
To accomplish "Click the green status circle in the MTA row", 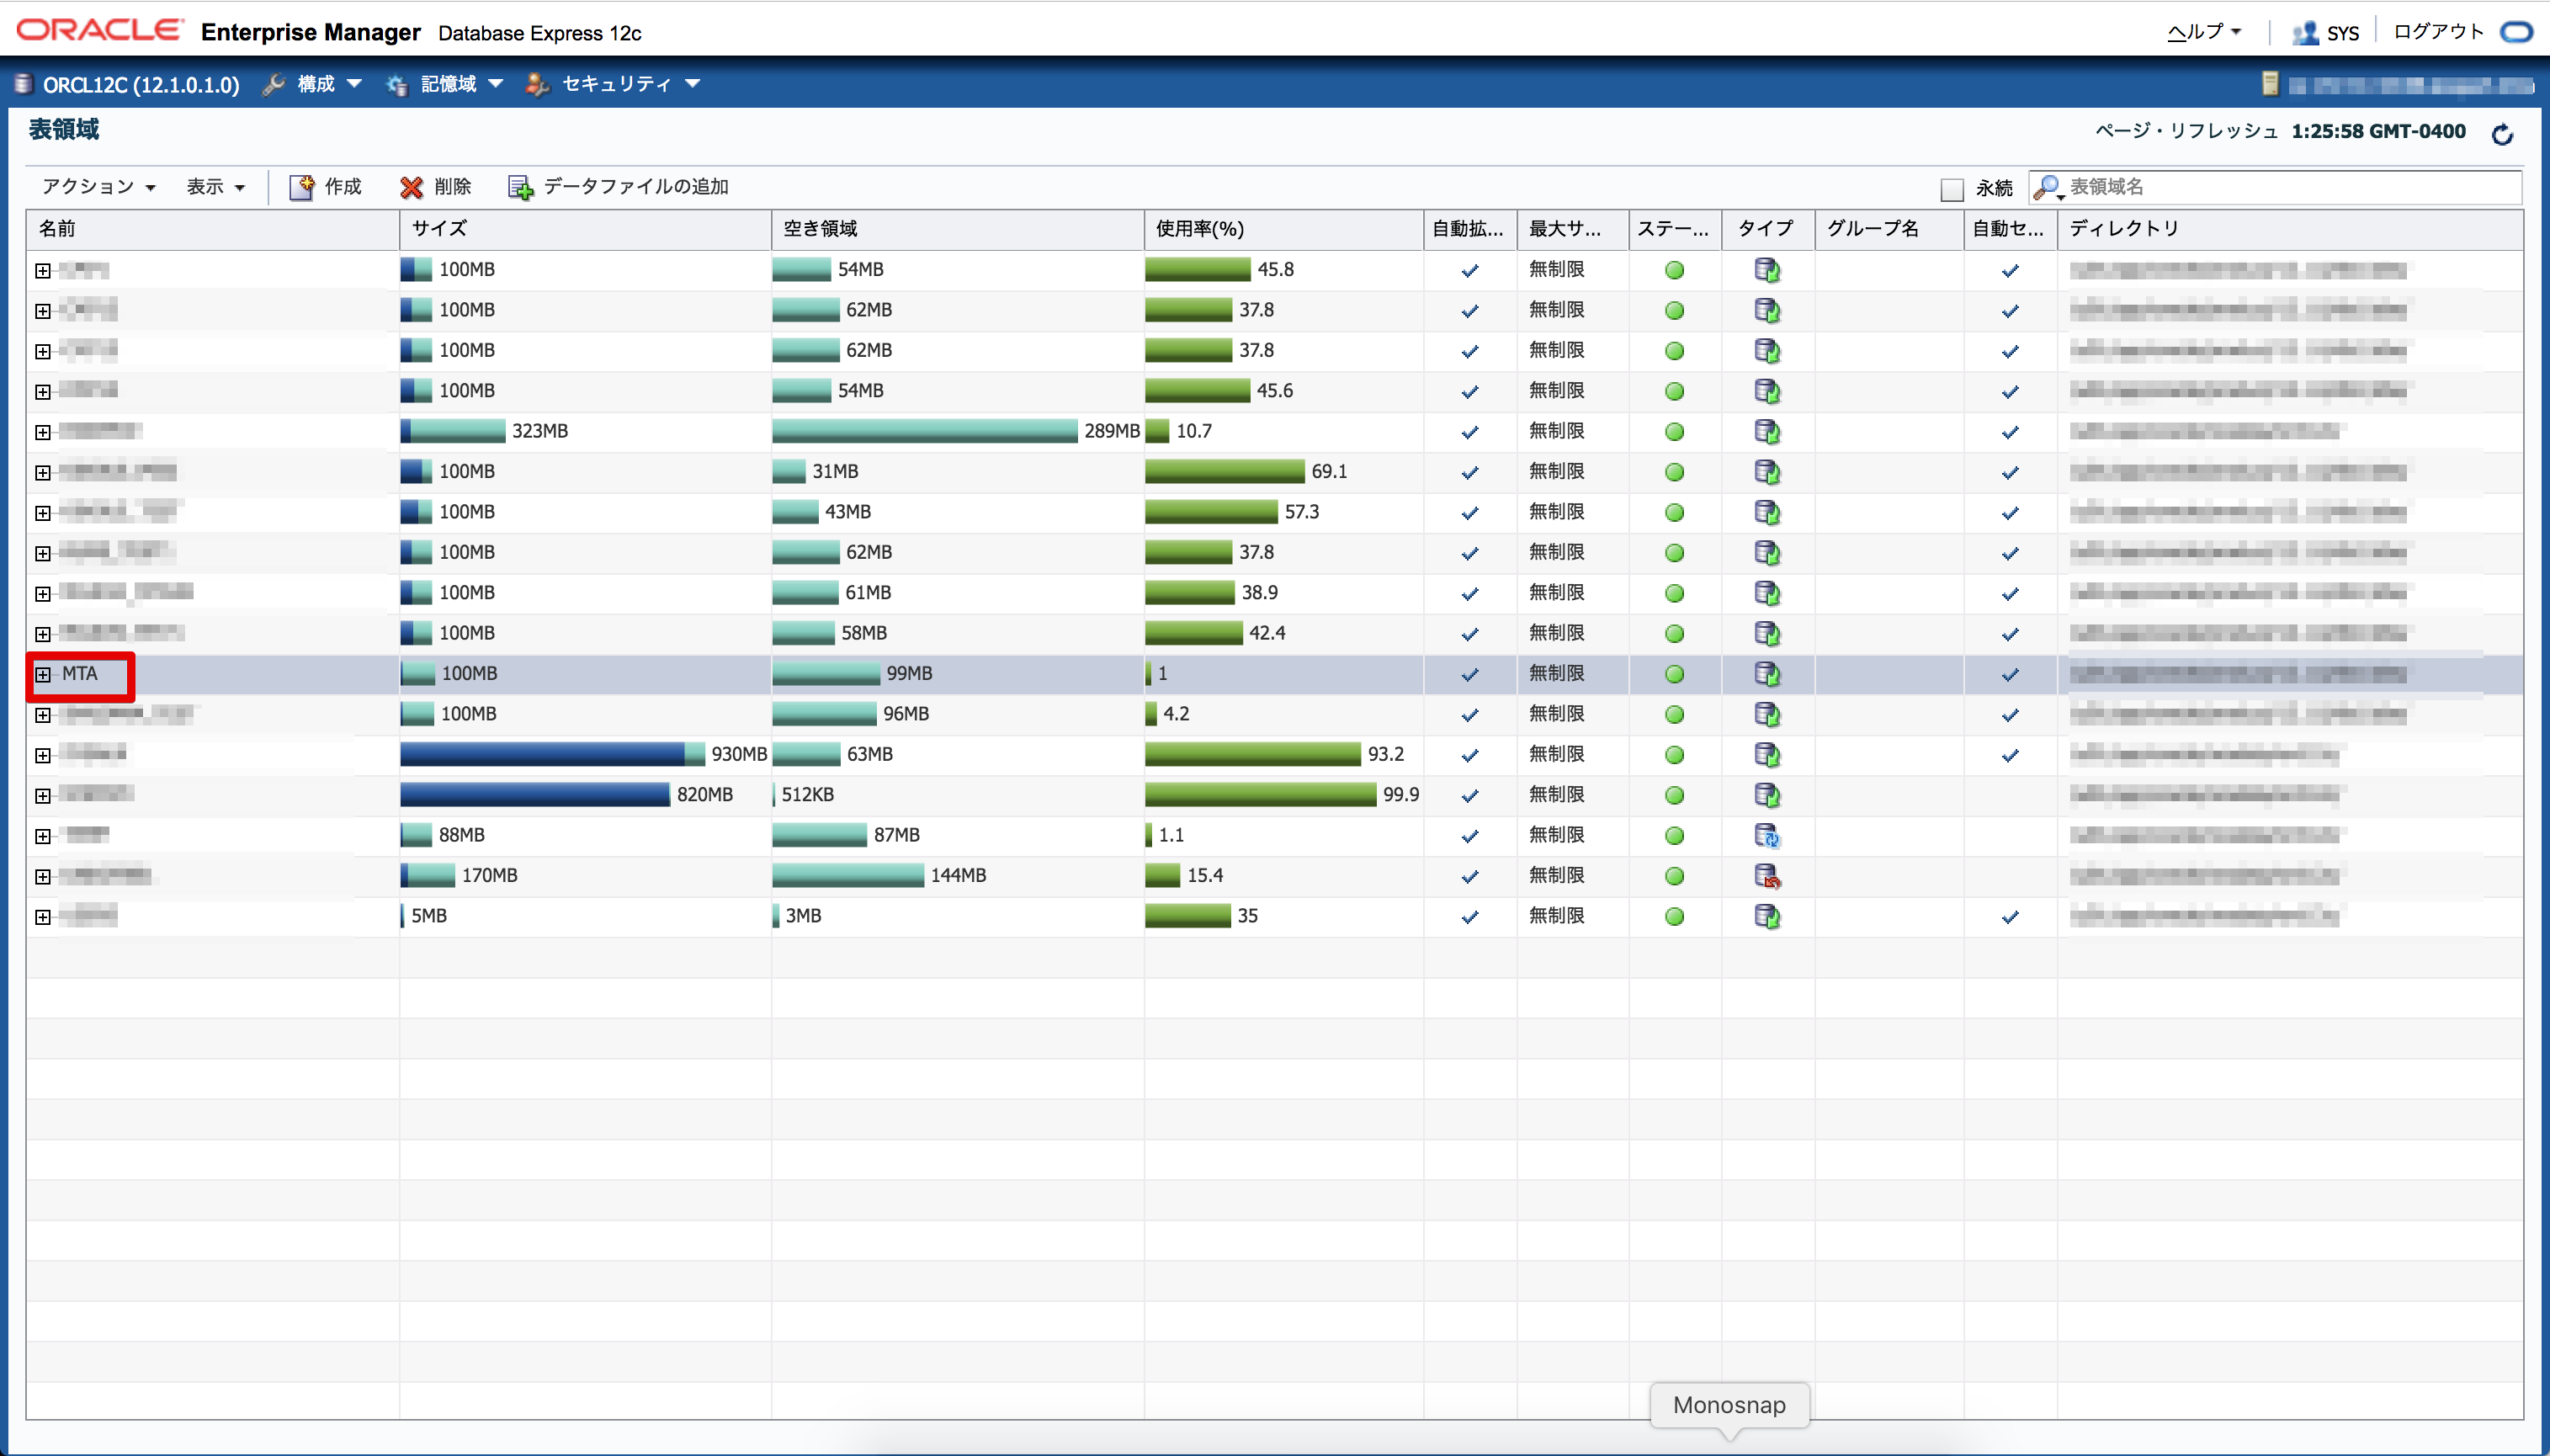I will coord(1674,674).
